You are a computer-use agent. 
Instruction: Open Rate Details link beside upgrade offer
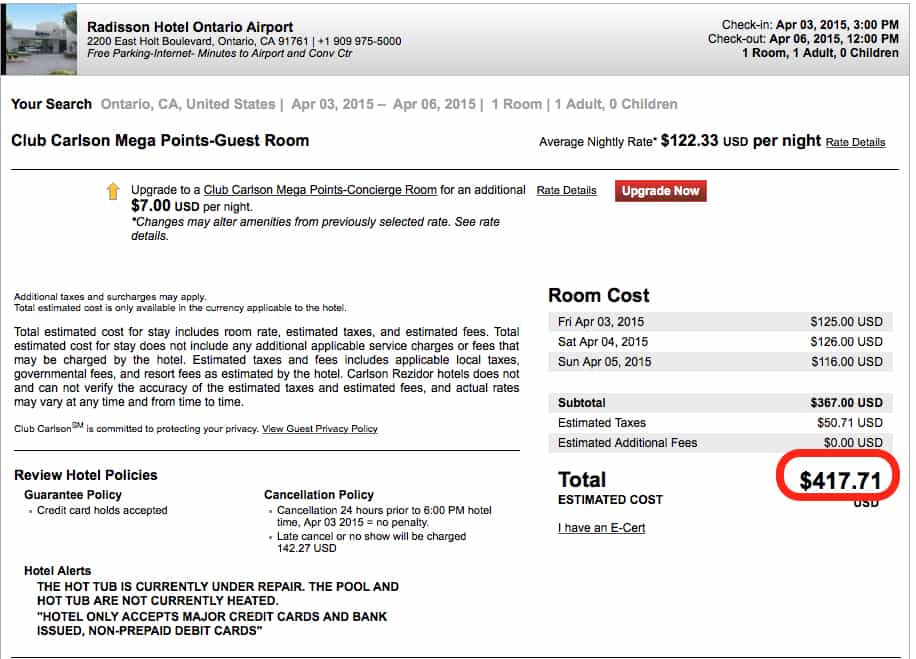tap(566, 190)
